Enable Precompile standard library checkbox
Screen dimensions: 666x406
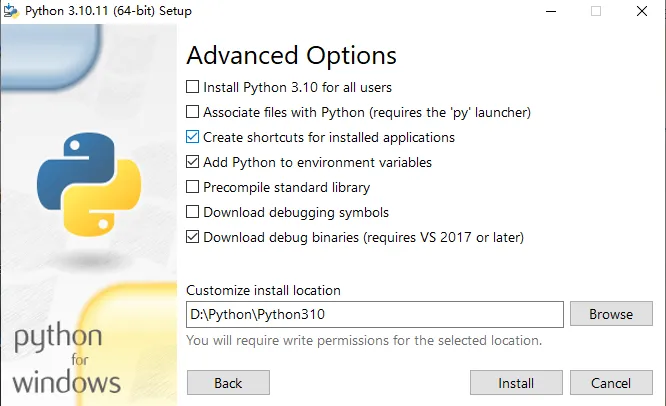pos(194,187)
